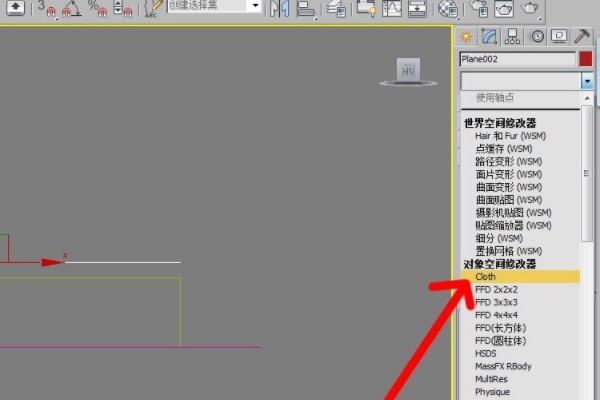Choose FFD 4x4x4 modifier
600x400 pixels.
(x=495, y=314)
